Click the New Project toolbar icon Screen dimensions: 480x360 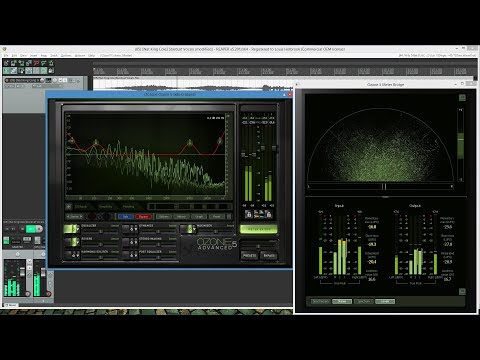(6, 63)
